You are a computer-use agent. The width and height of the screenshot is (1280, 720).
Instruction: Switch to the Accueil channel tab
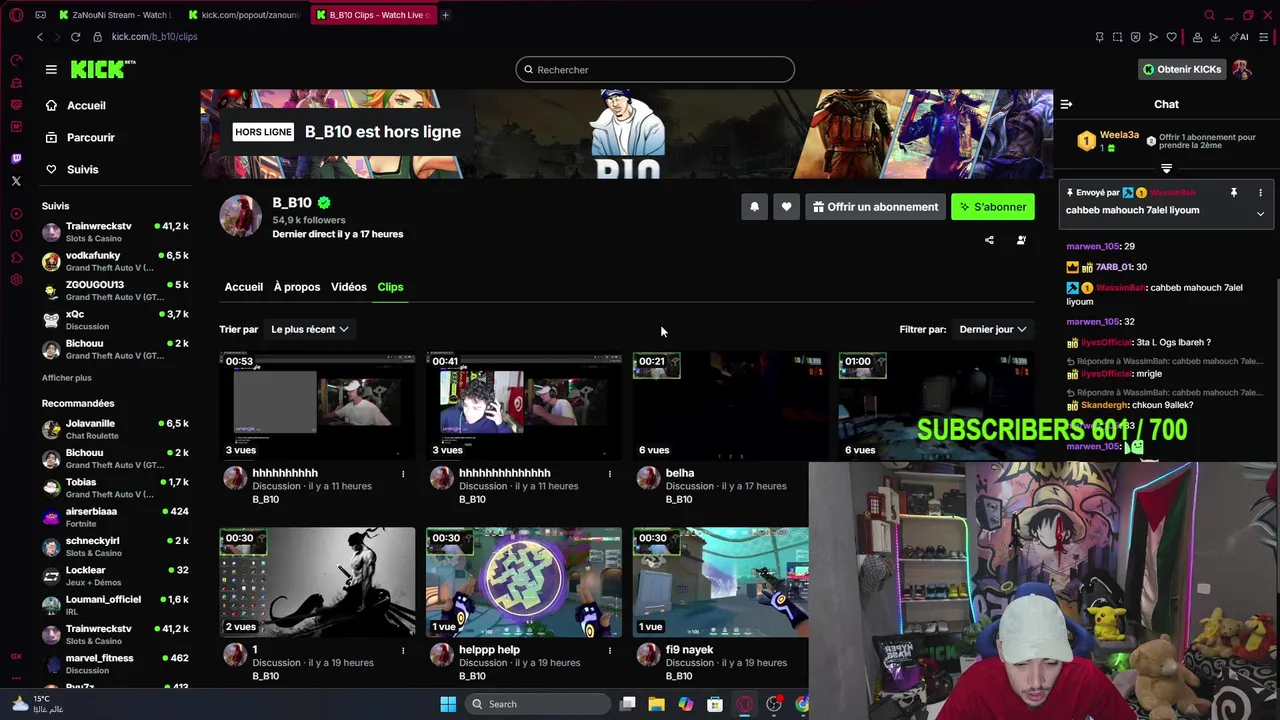(x=244, y=287)
